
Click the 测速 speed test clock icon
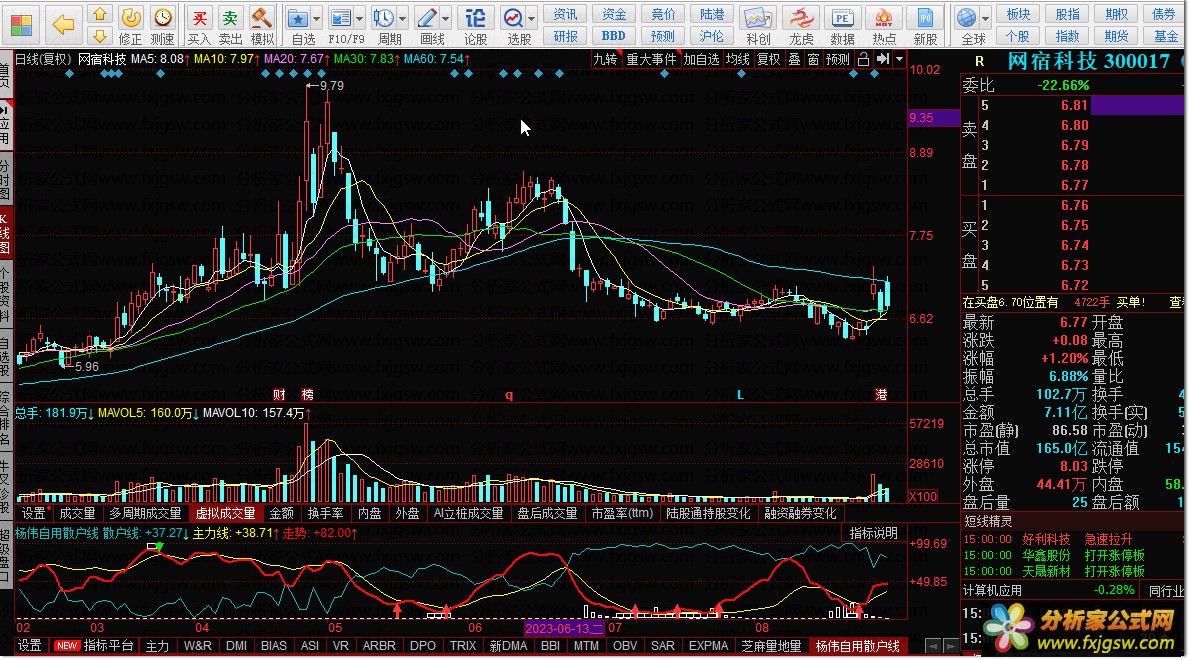(x=163, y=25)
